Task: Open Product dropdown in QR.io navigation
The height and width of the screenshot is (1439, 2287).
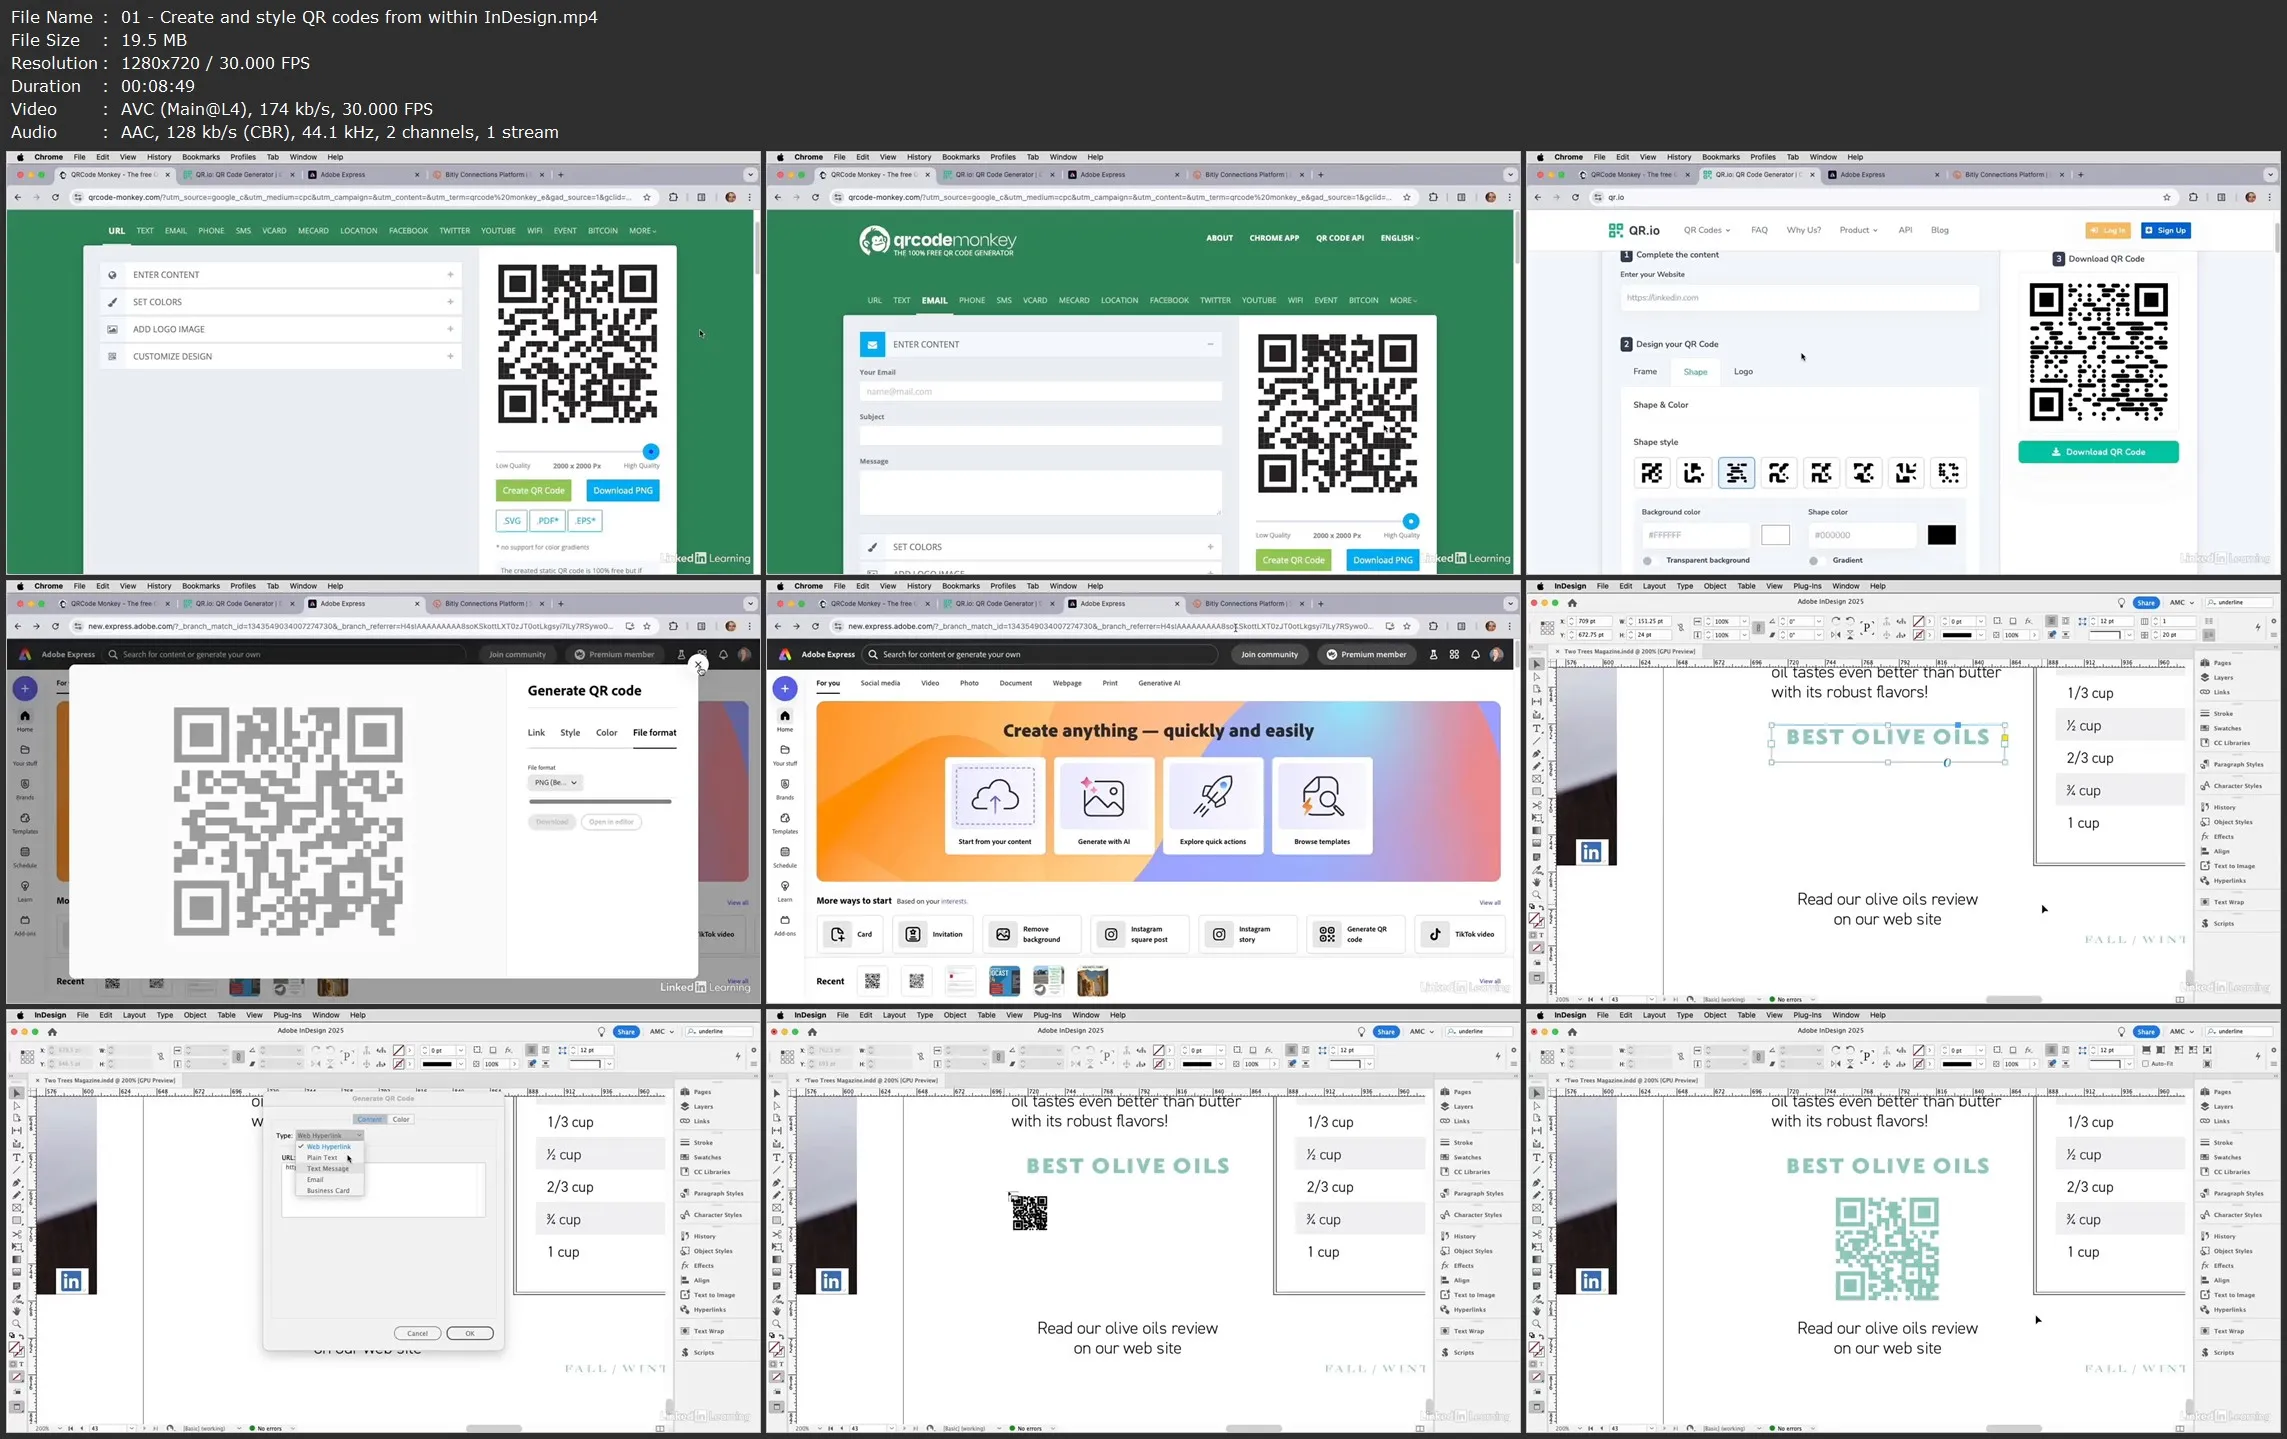Action: click(1858, 230)
